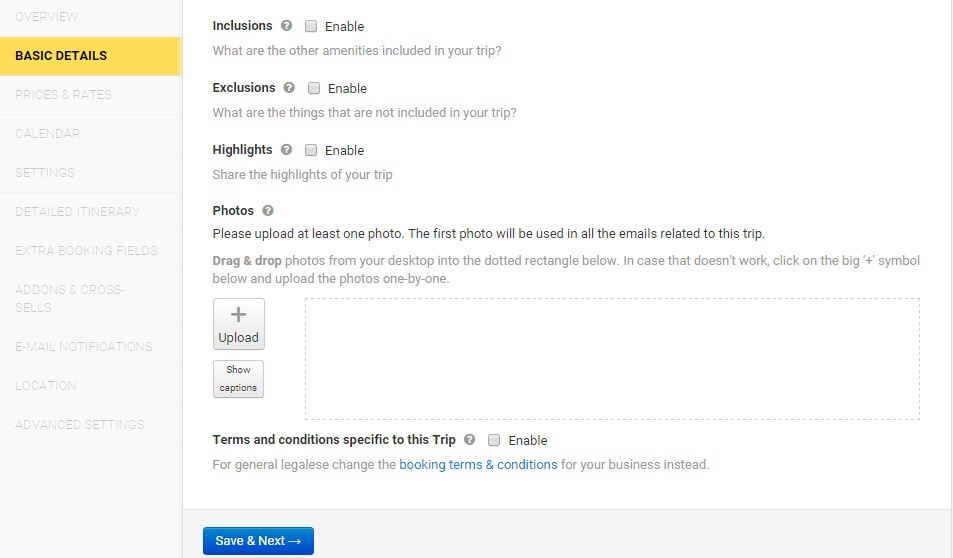This screenshot has height=558, width=953.
Task: Enable the Inclusions checkbox
Action: pyautogui.click(x=311, y=27)
